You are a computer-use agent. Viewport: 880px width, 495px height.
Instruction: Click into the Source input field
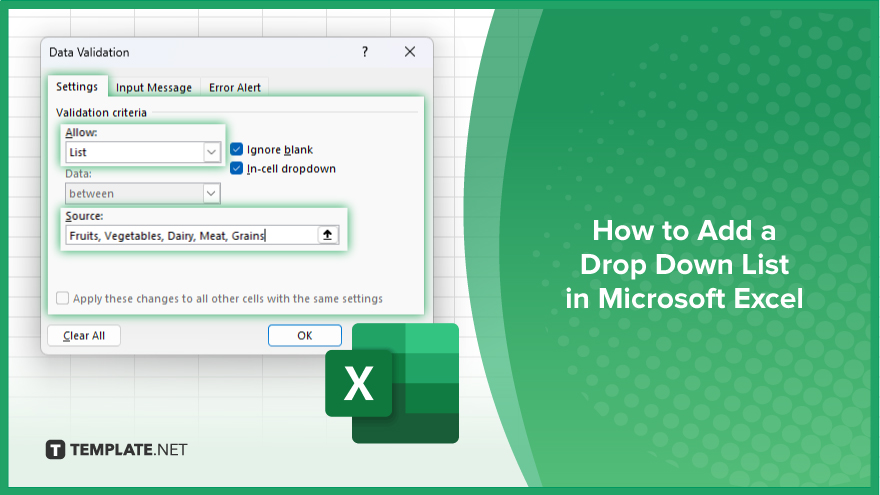tap(191, 235)
